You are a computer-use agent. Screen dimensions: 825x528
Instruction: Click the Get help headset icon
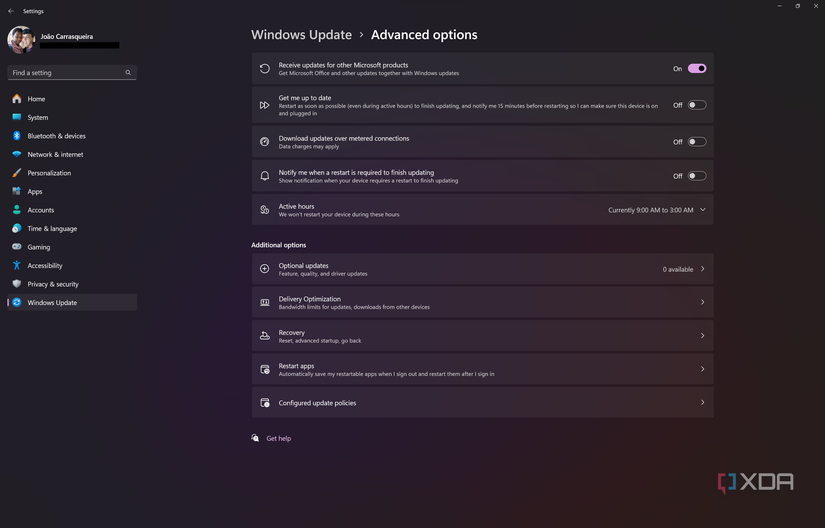coord(255,438)
